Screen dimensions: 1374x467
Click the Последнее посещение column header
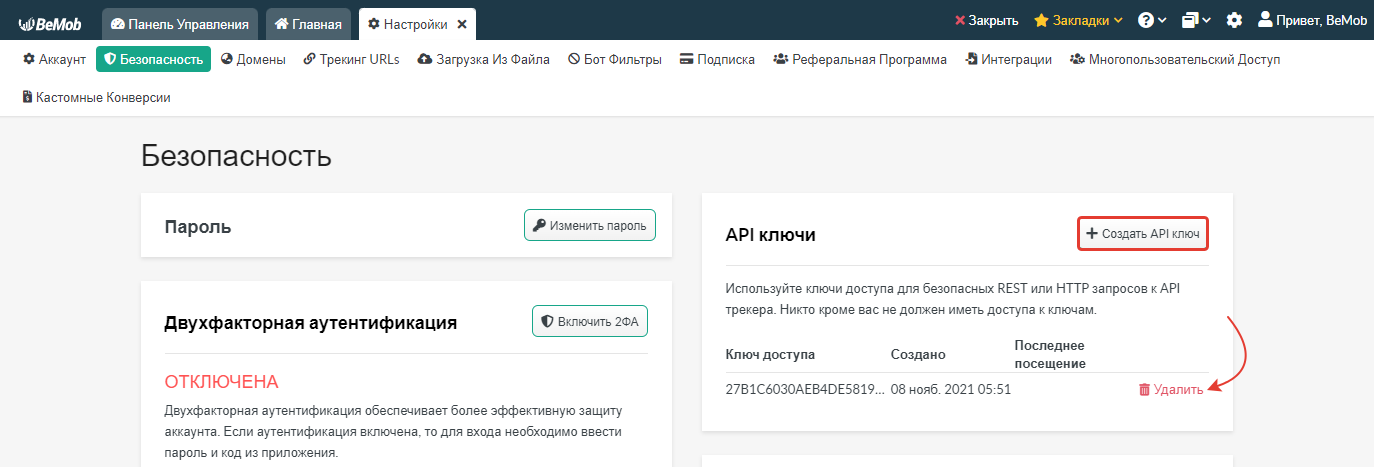click(1050, 354)
